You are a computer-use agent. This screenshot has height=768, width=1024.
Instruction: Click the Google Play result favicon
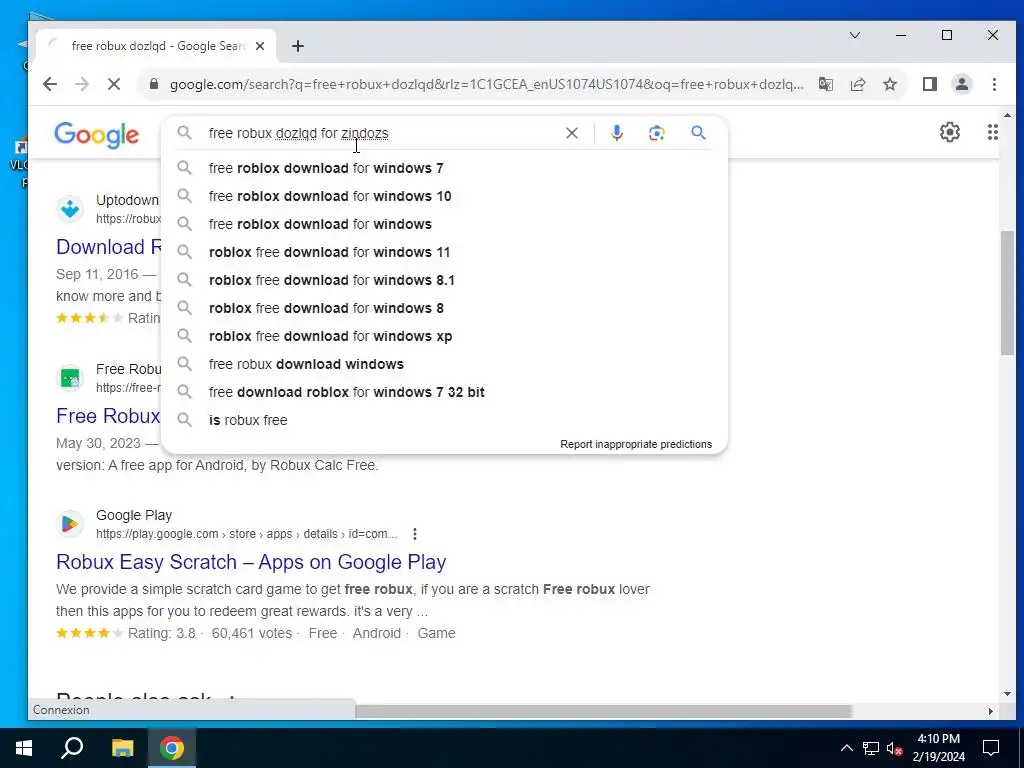pyautogui.click(x=70, y=524)
